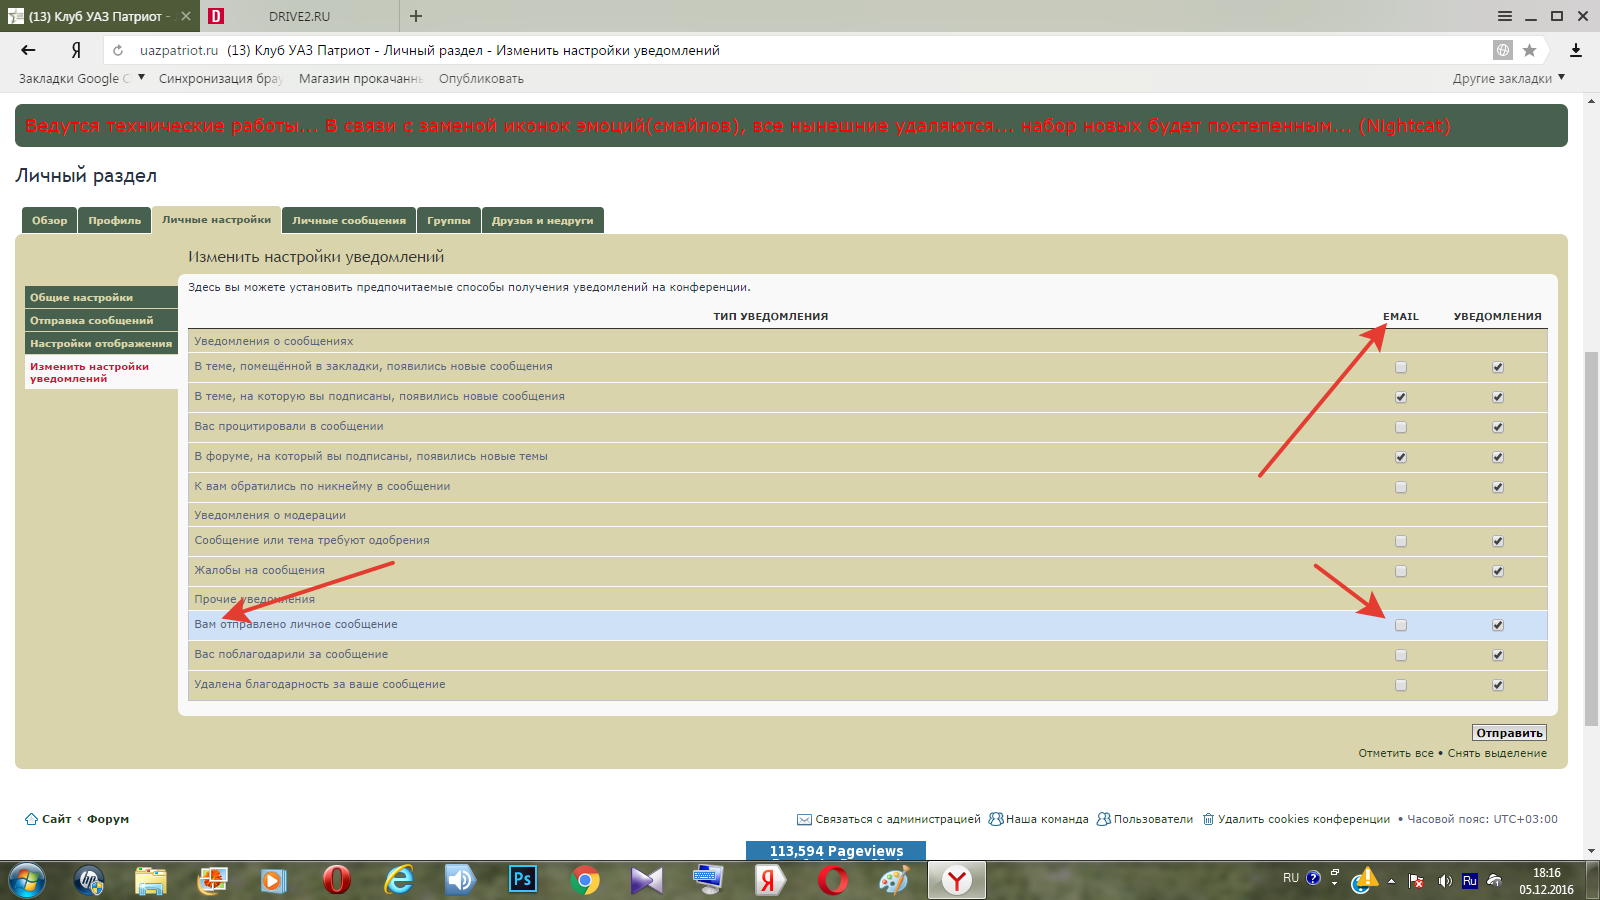Expand the Другие закладки dropdown
Viewport: 1600px width, 900px height.
click(1508, 78)
